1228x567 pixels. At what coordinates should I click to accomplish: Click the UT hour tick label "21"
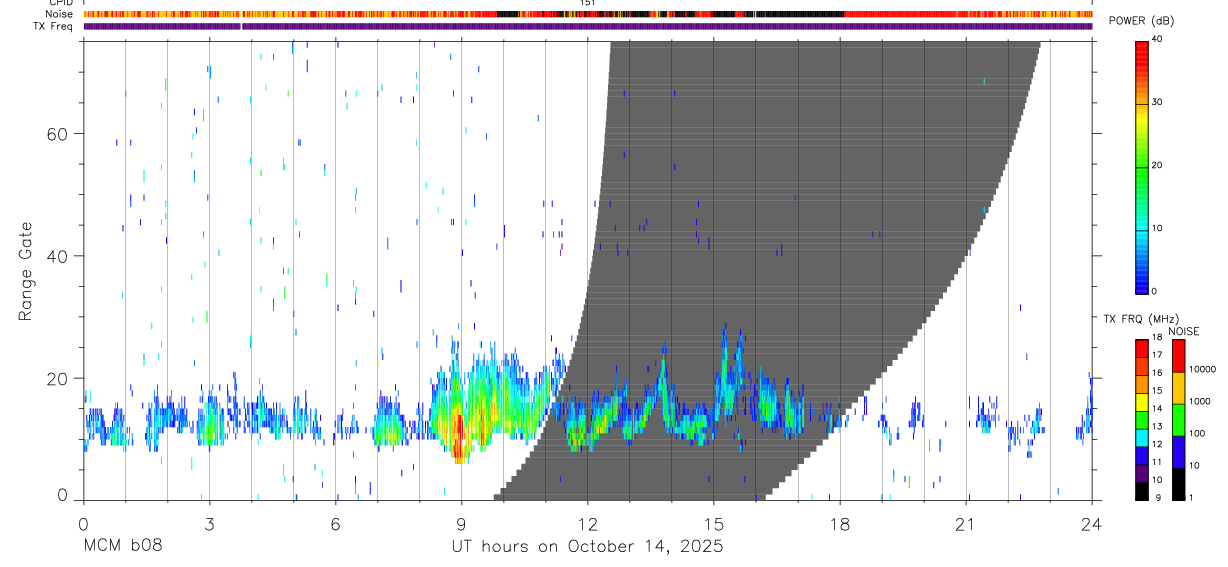pos(965,523)
